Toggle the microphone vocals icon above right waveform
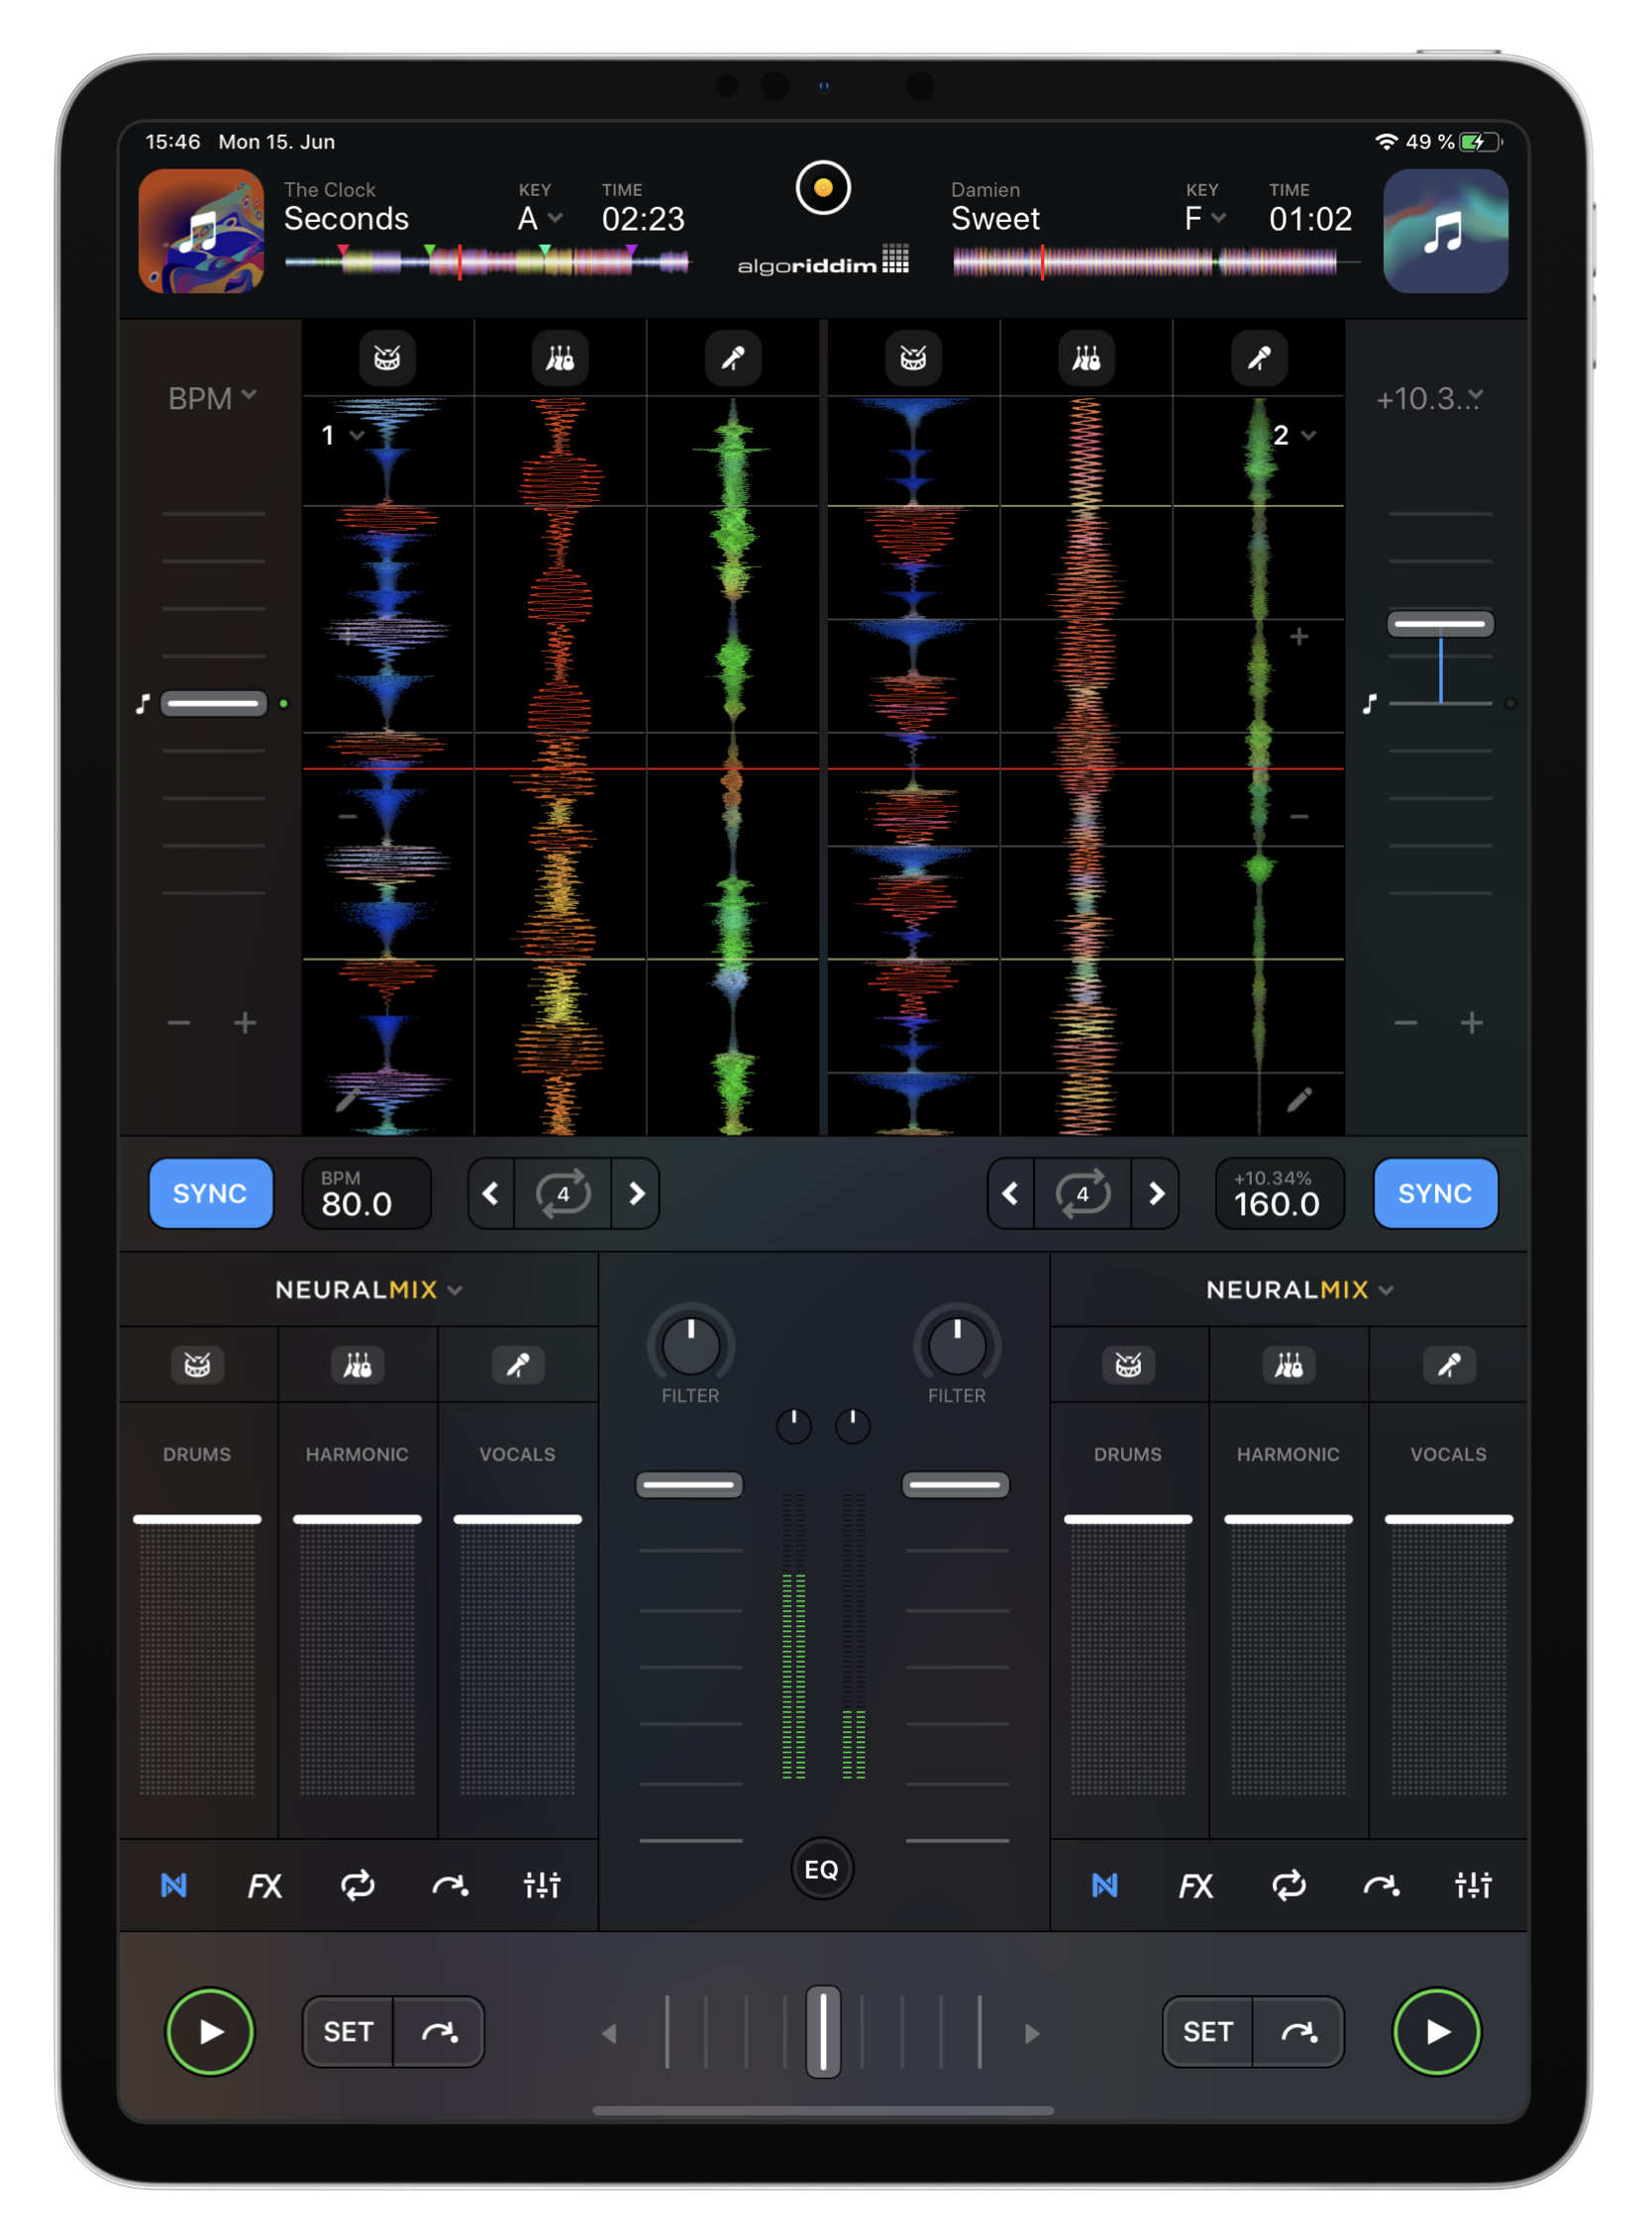 (1258, 358)
